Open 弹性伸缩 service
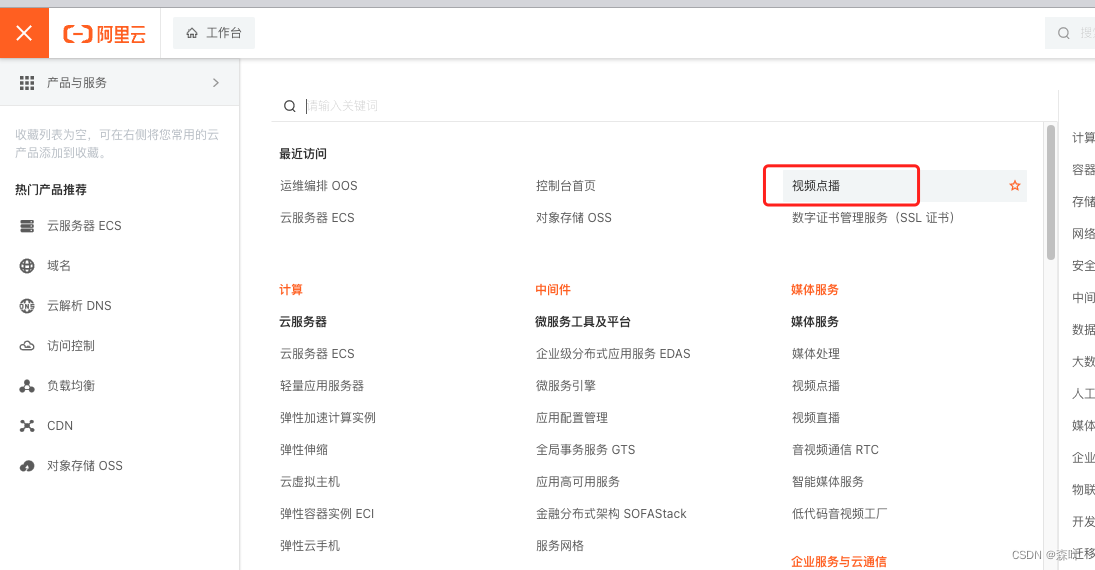The width and height of the screenshot is (1095, 570). click(x=304, y=450)
